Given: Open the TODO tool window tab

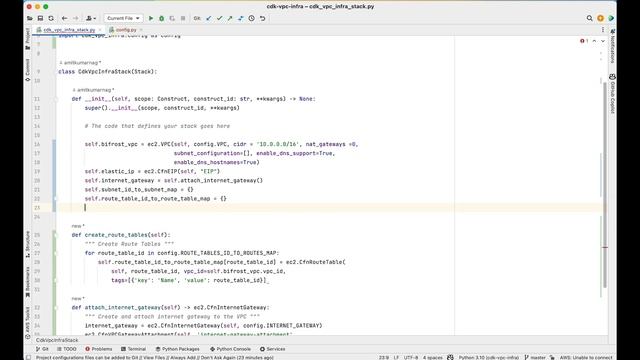Looking at the screenshot, I should click(x=67, y=349).
